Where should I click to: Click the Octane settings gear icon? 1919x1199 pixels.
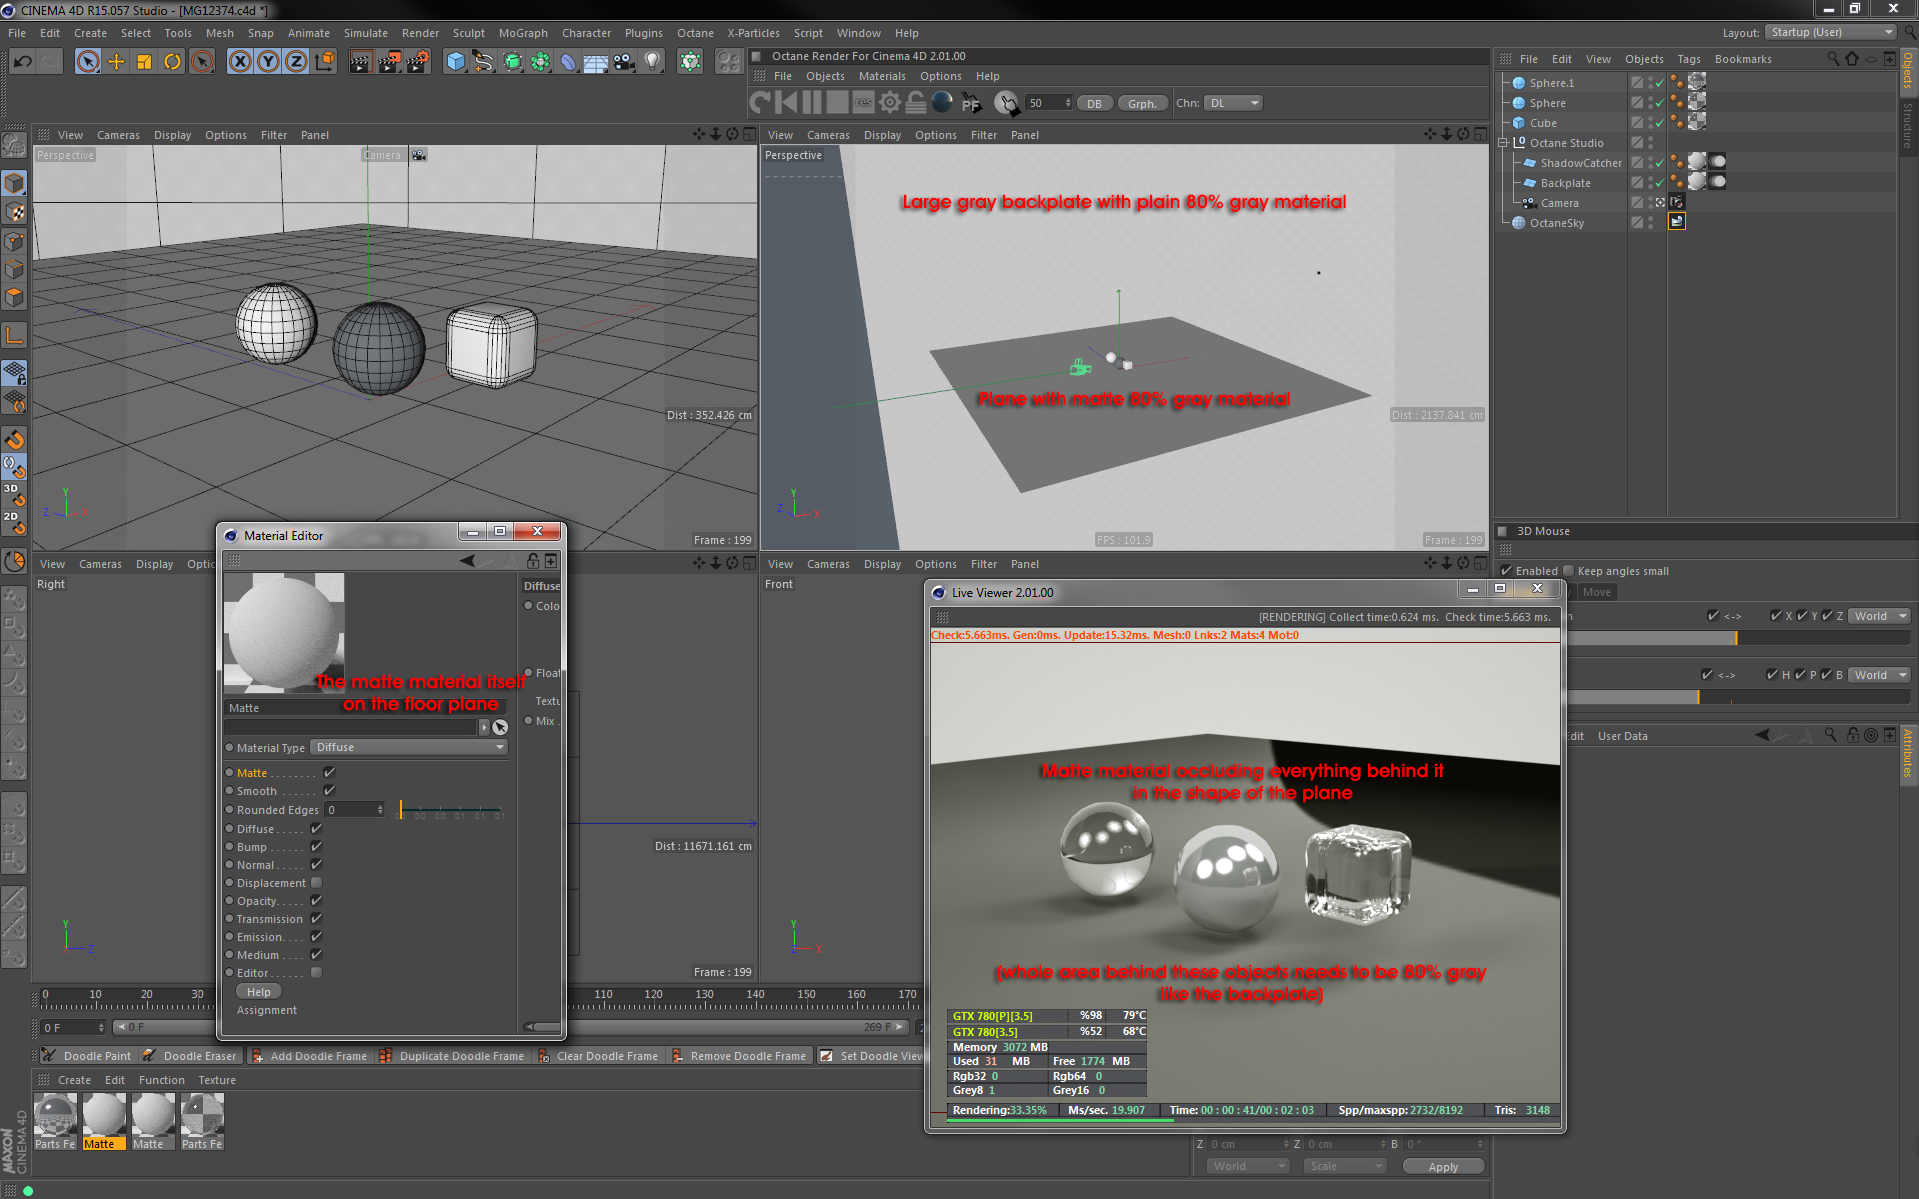pos(889,102)
